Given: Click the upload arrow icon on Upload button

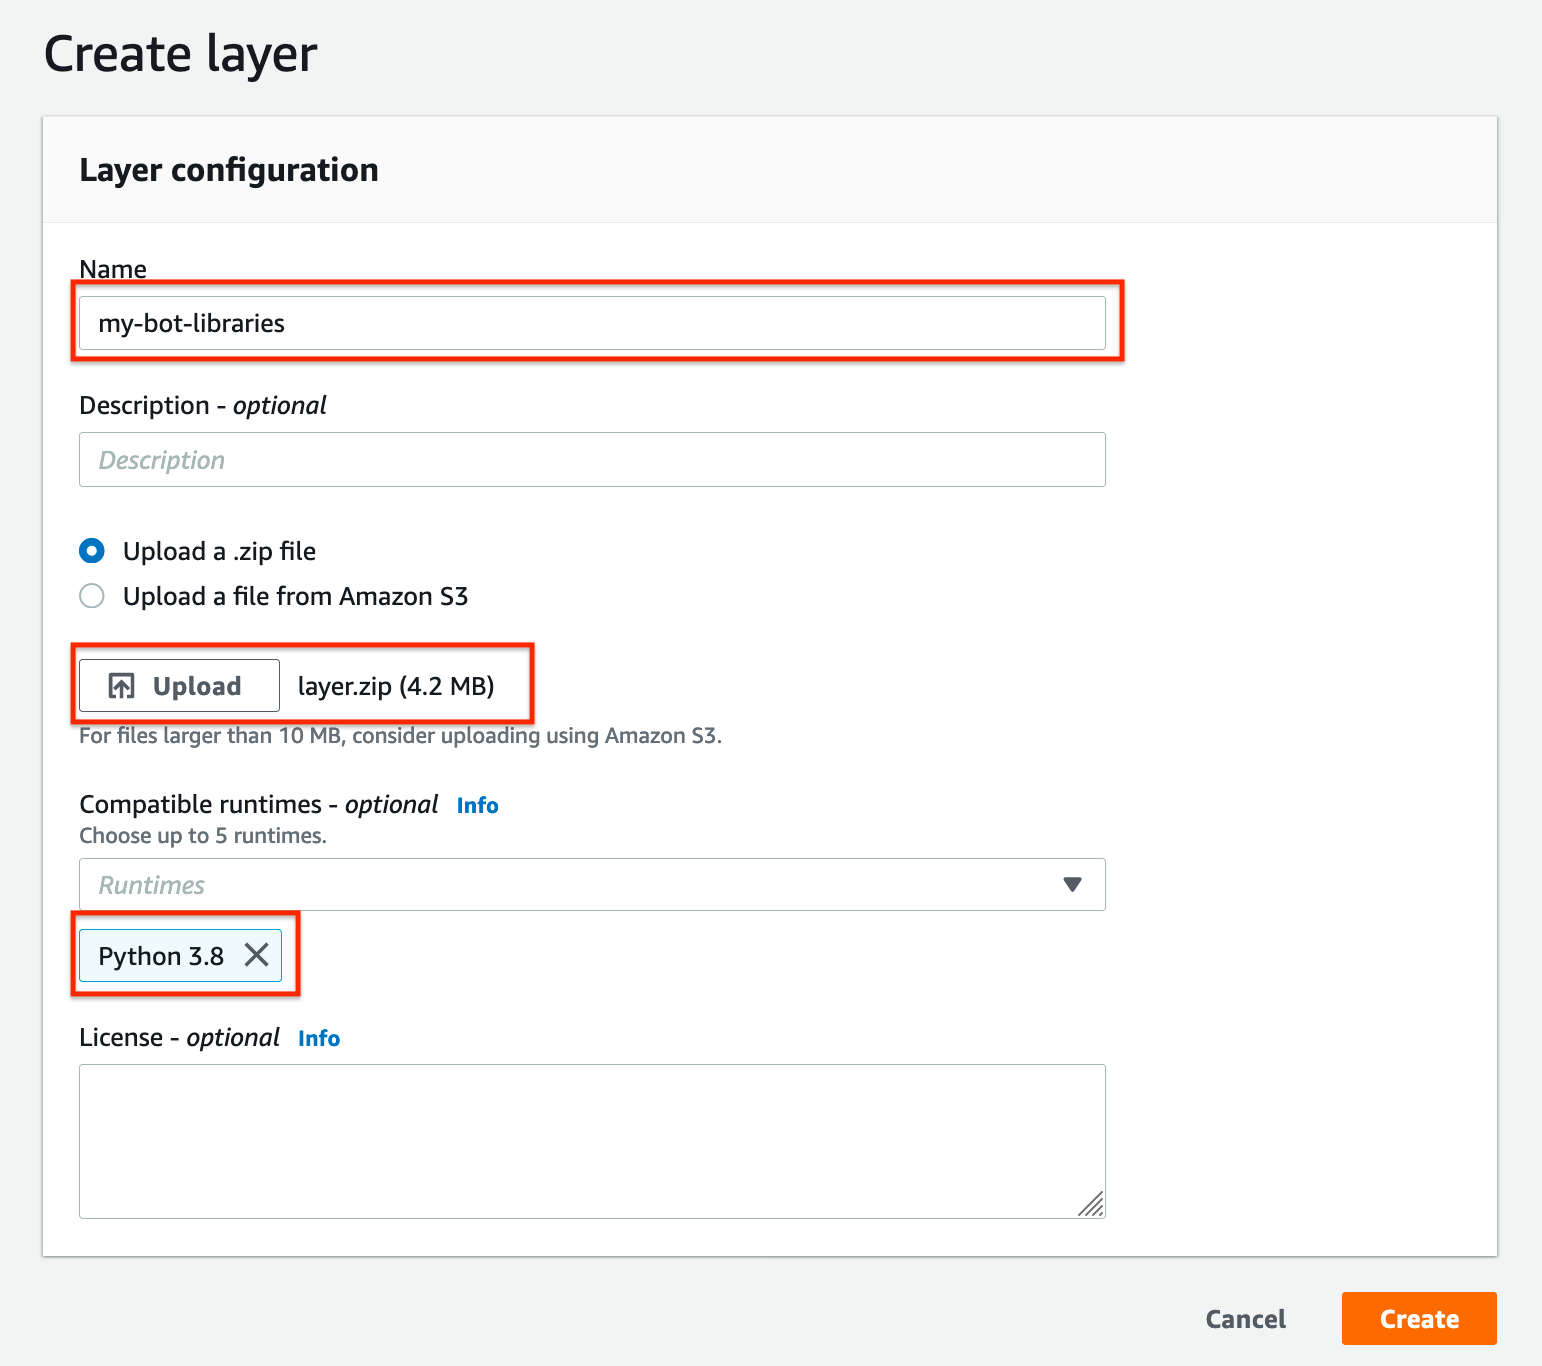Looking at the screenshot, I should [122, 685].
